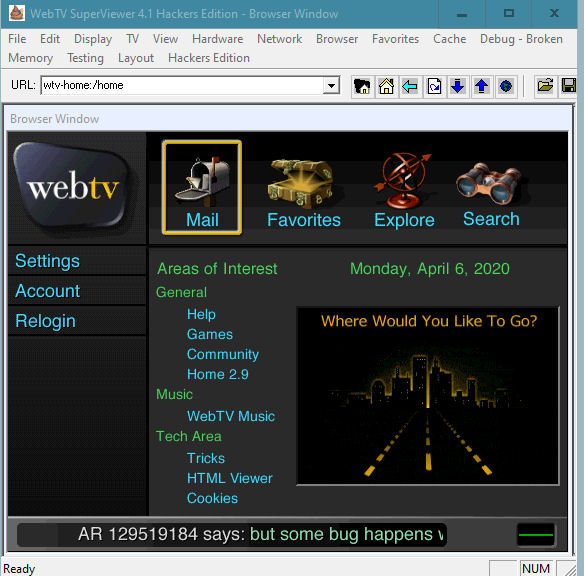Click the SuperViewer app icon in title bar
The height and width of the screenshot is (576, 584).
click(x=16, y=13)
